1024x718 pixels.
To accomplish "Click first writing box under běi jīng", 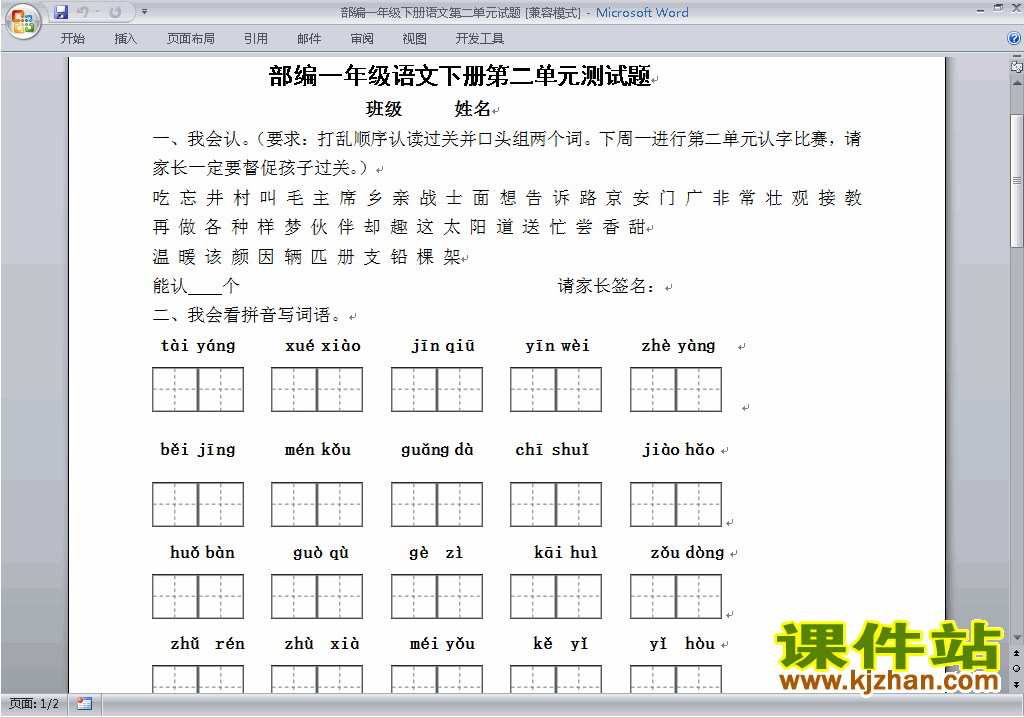I will [x=175, y=504].
